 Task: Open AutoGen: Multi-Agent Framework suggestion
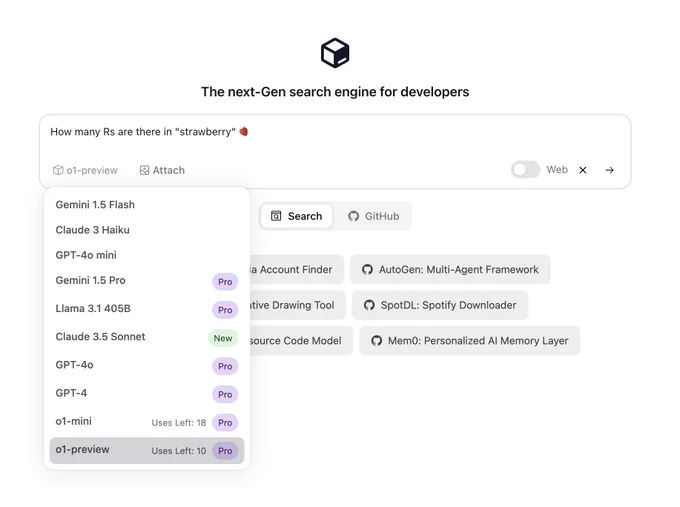[450, 269]
